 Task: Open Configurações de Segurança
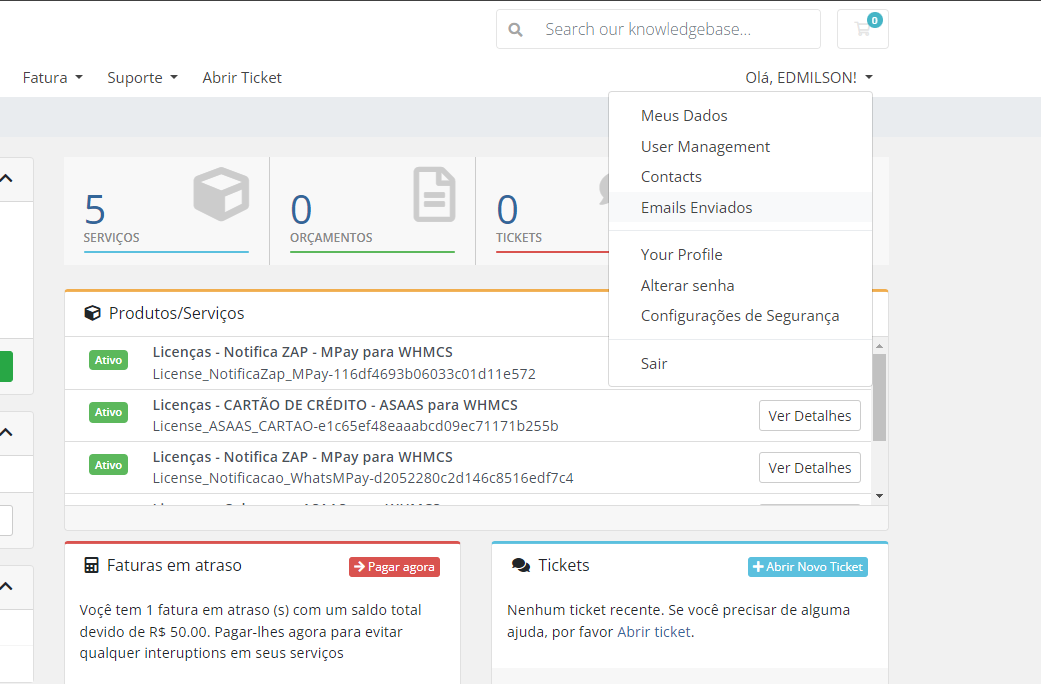[739, 316]
